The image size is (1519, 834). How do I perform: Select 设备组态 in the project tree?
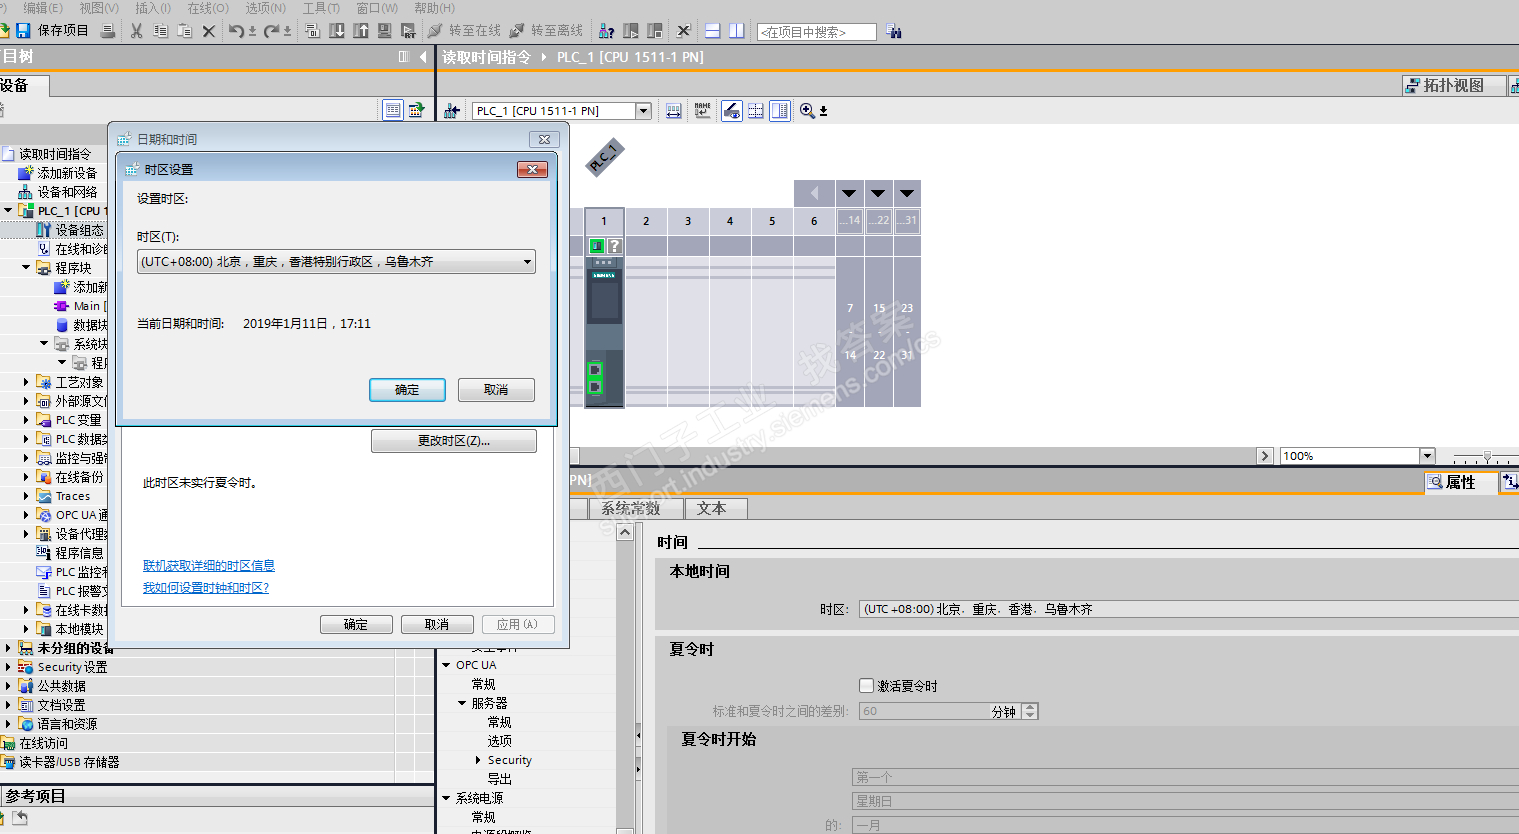79,230
